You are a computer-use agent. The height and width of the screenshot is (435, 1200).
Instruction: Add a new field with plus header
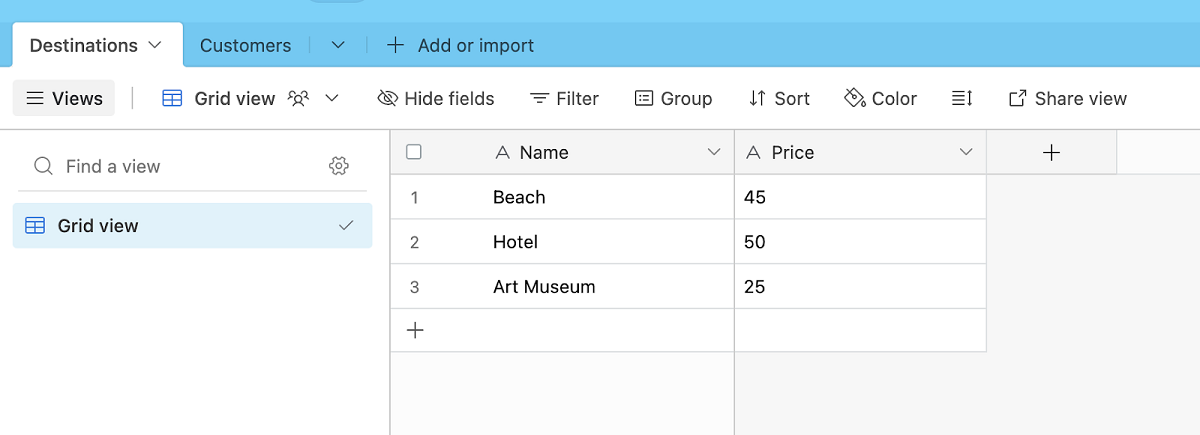tap(1051, 152)
